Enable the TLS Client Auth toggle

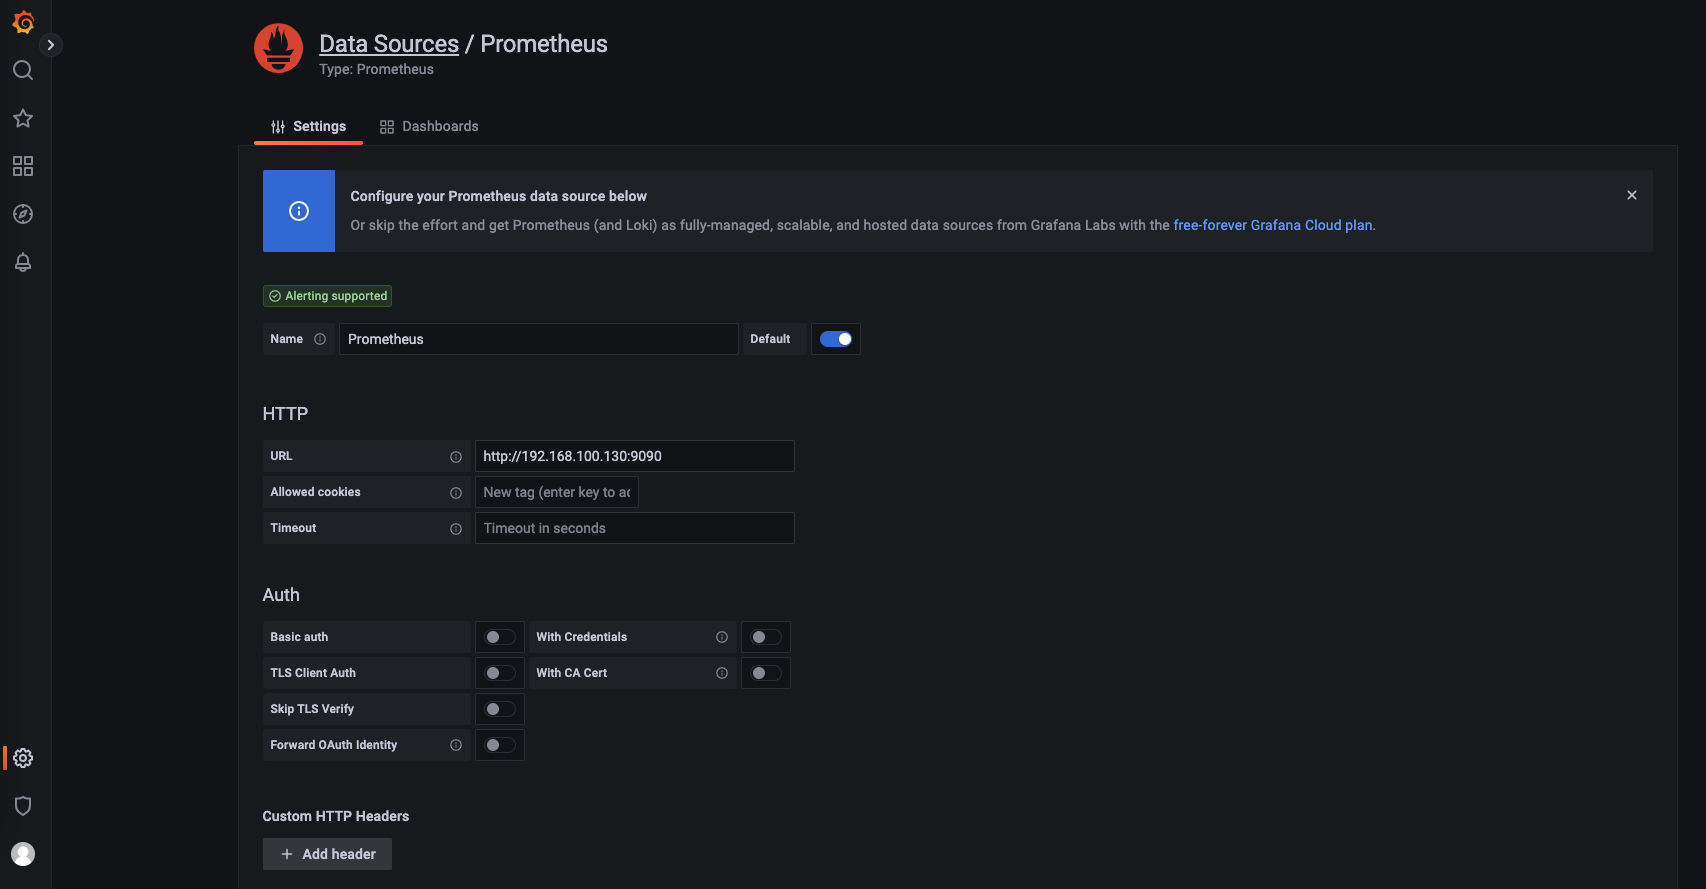point(500,673)
